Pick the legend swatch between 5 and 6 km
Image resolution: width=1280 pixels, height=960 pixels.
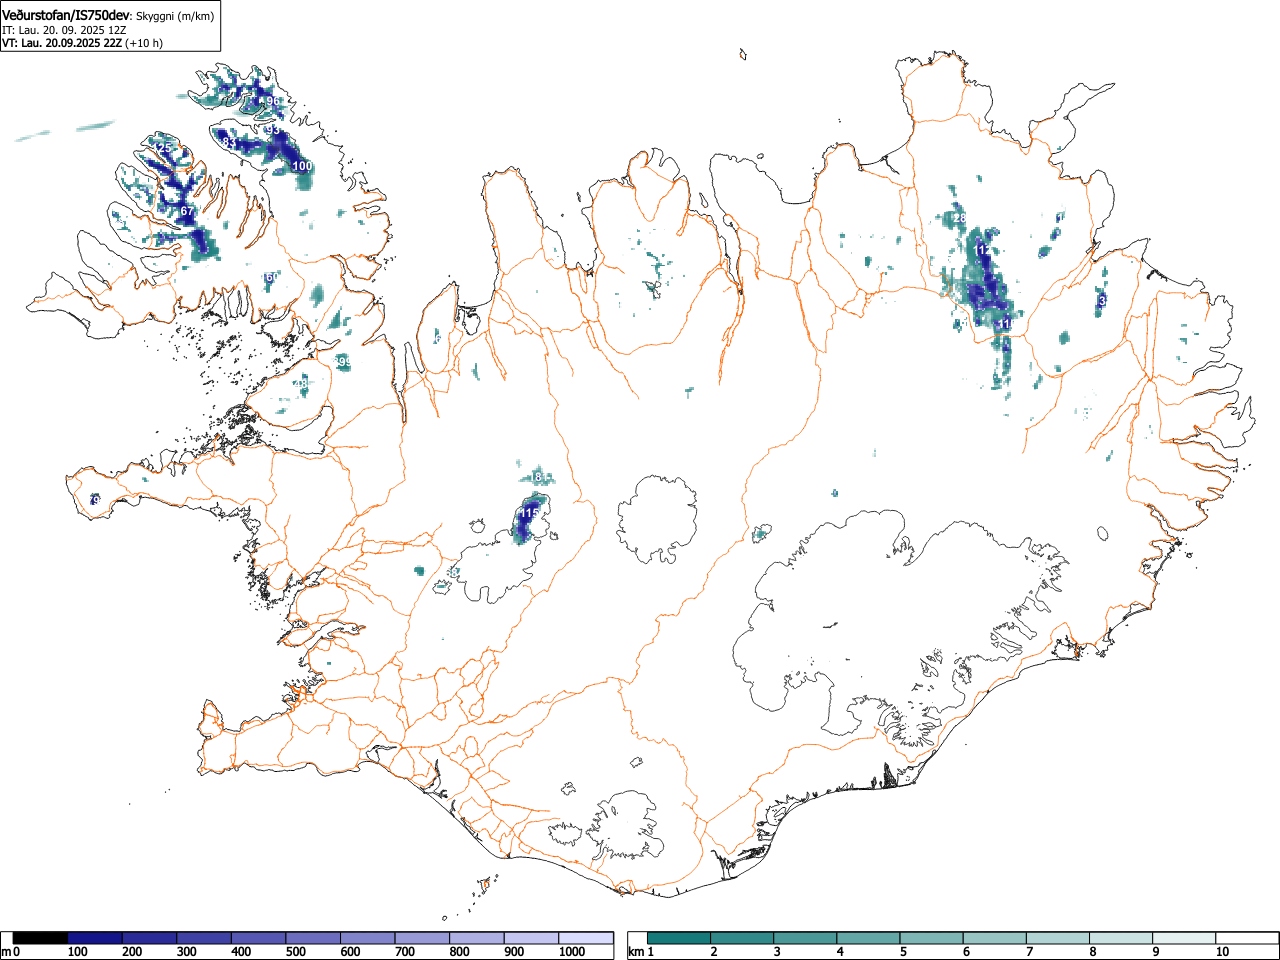pyautogui.click(x=931, y=938)
